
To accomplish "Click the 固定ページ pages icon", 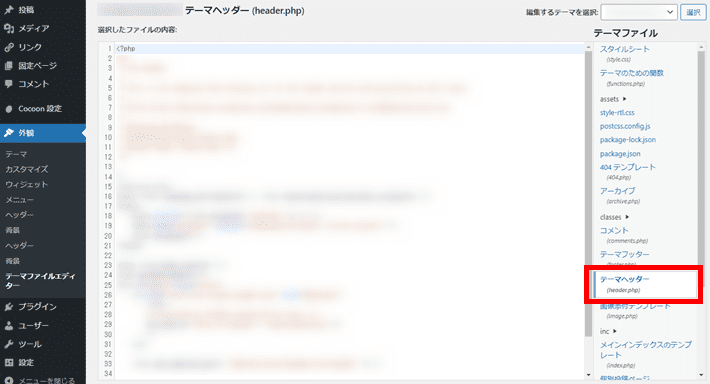I will [9, 66].
